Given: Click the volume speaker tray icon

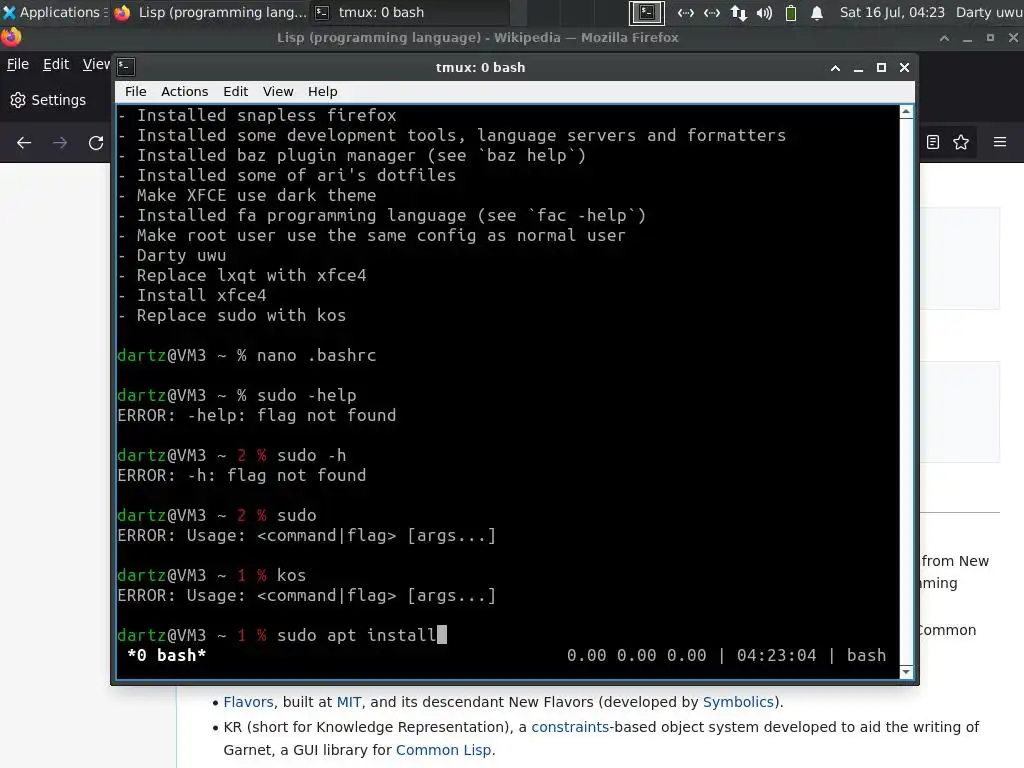Looking at the screenshot, I should 764,12.
